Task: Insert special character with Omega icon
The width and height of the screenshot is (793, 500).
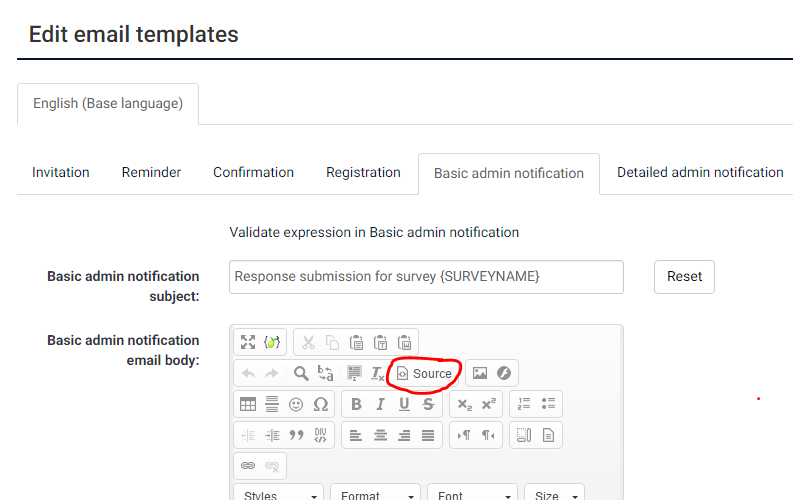Action: [x=320, y=404]
